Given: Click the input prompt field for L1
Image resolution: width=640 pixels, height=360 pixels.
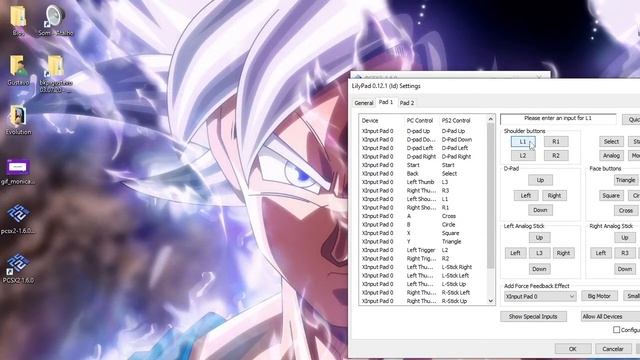Looking at the screenshot, I should pos(558,118).
